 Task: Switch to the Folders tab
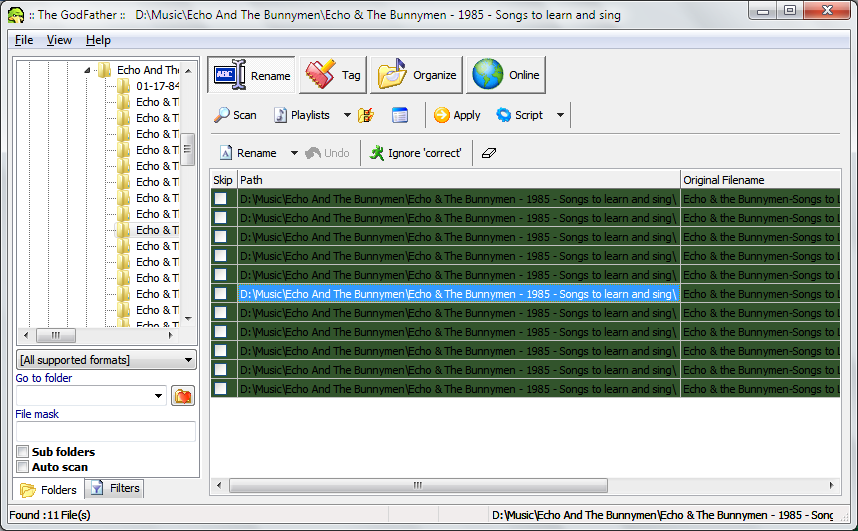(49, 489)
